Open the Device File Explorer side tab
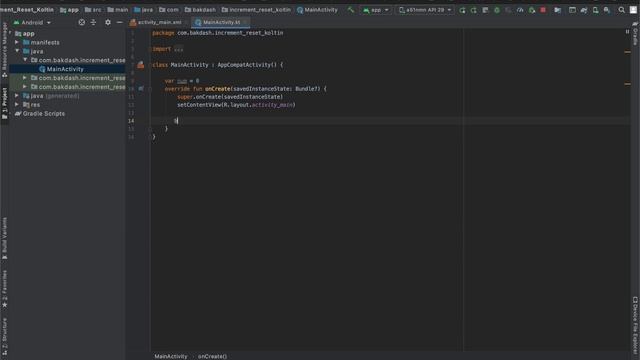The height and width of the screenshot is (360, 640). [636, 325]
